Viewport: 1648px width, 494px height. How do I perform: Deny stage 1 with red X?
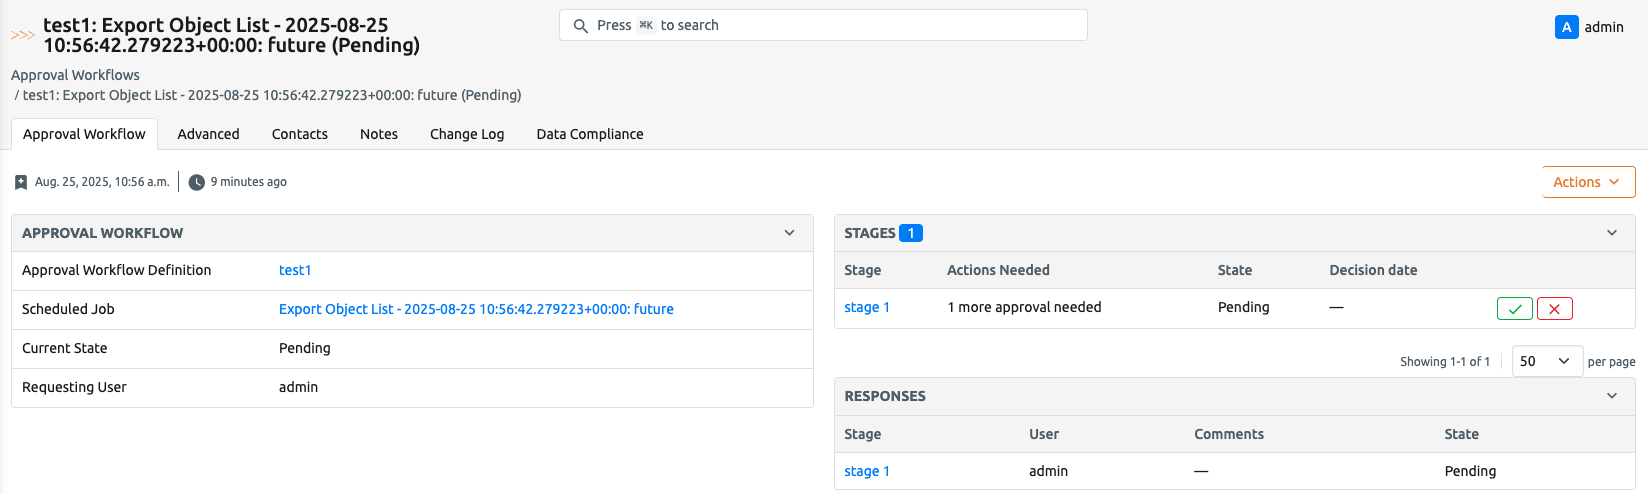(x=1554, y=309)
